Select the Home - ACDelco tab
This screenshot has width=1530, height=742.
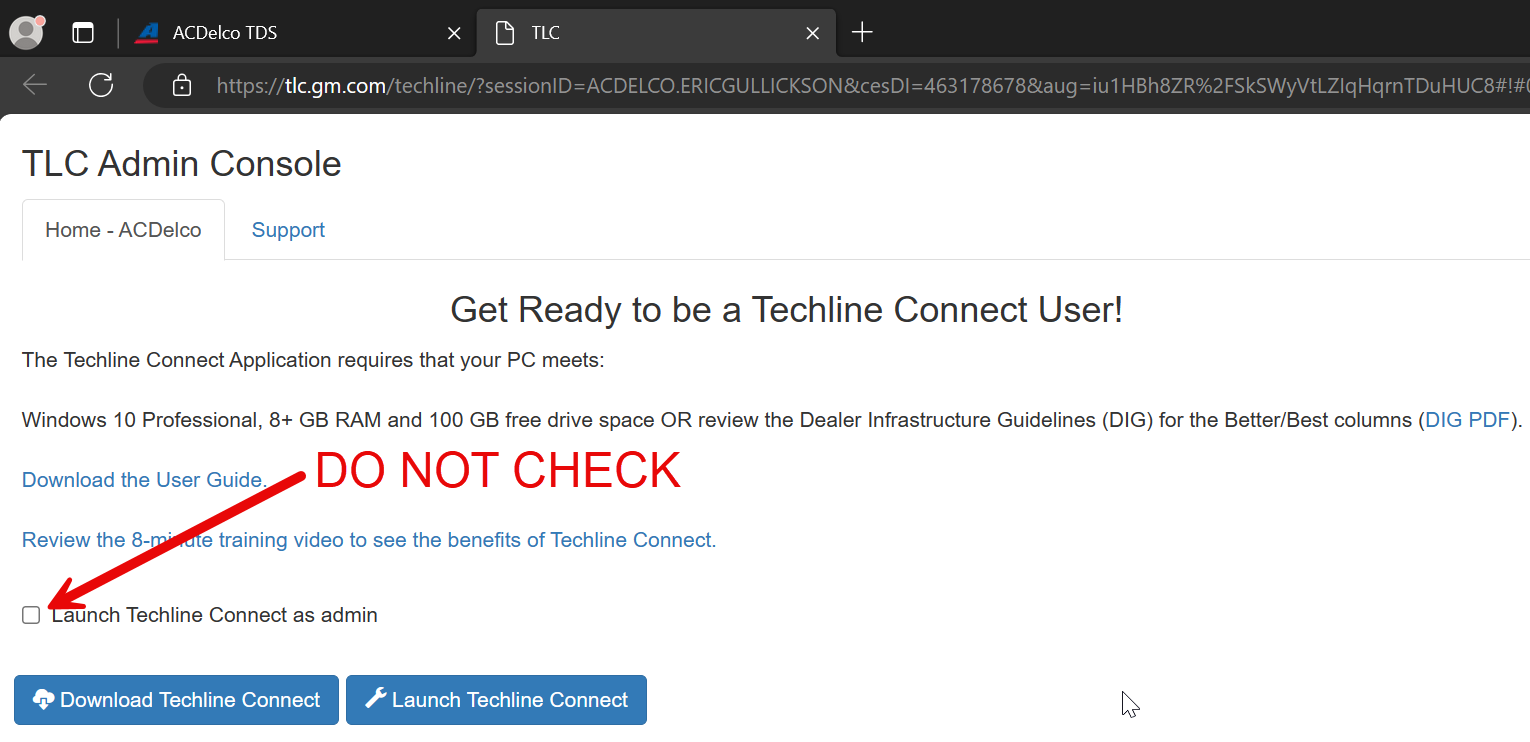tap(123, 230)
